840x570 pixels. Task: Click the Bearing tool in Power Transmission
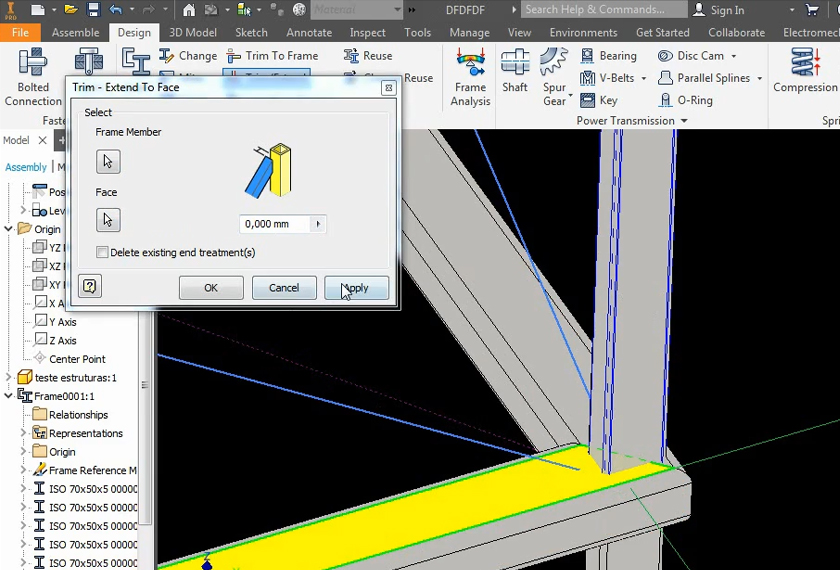coord(608,56)
